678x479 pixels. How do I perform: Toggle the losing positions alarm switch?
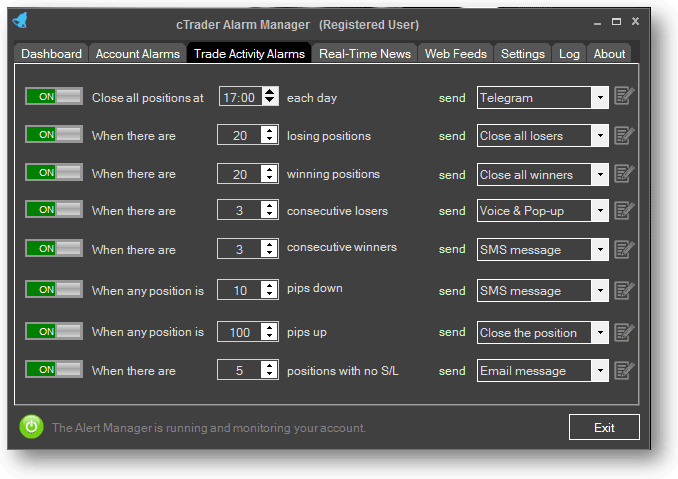click(x=54, y=134)
